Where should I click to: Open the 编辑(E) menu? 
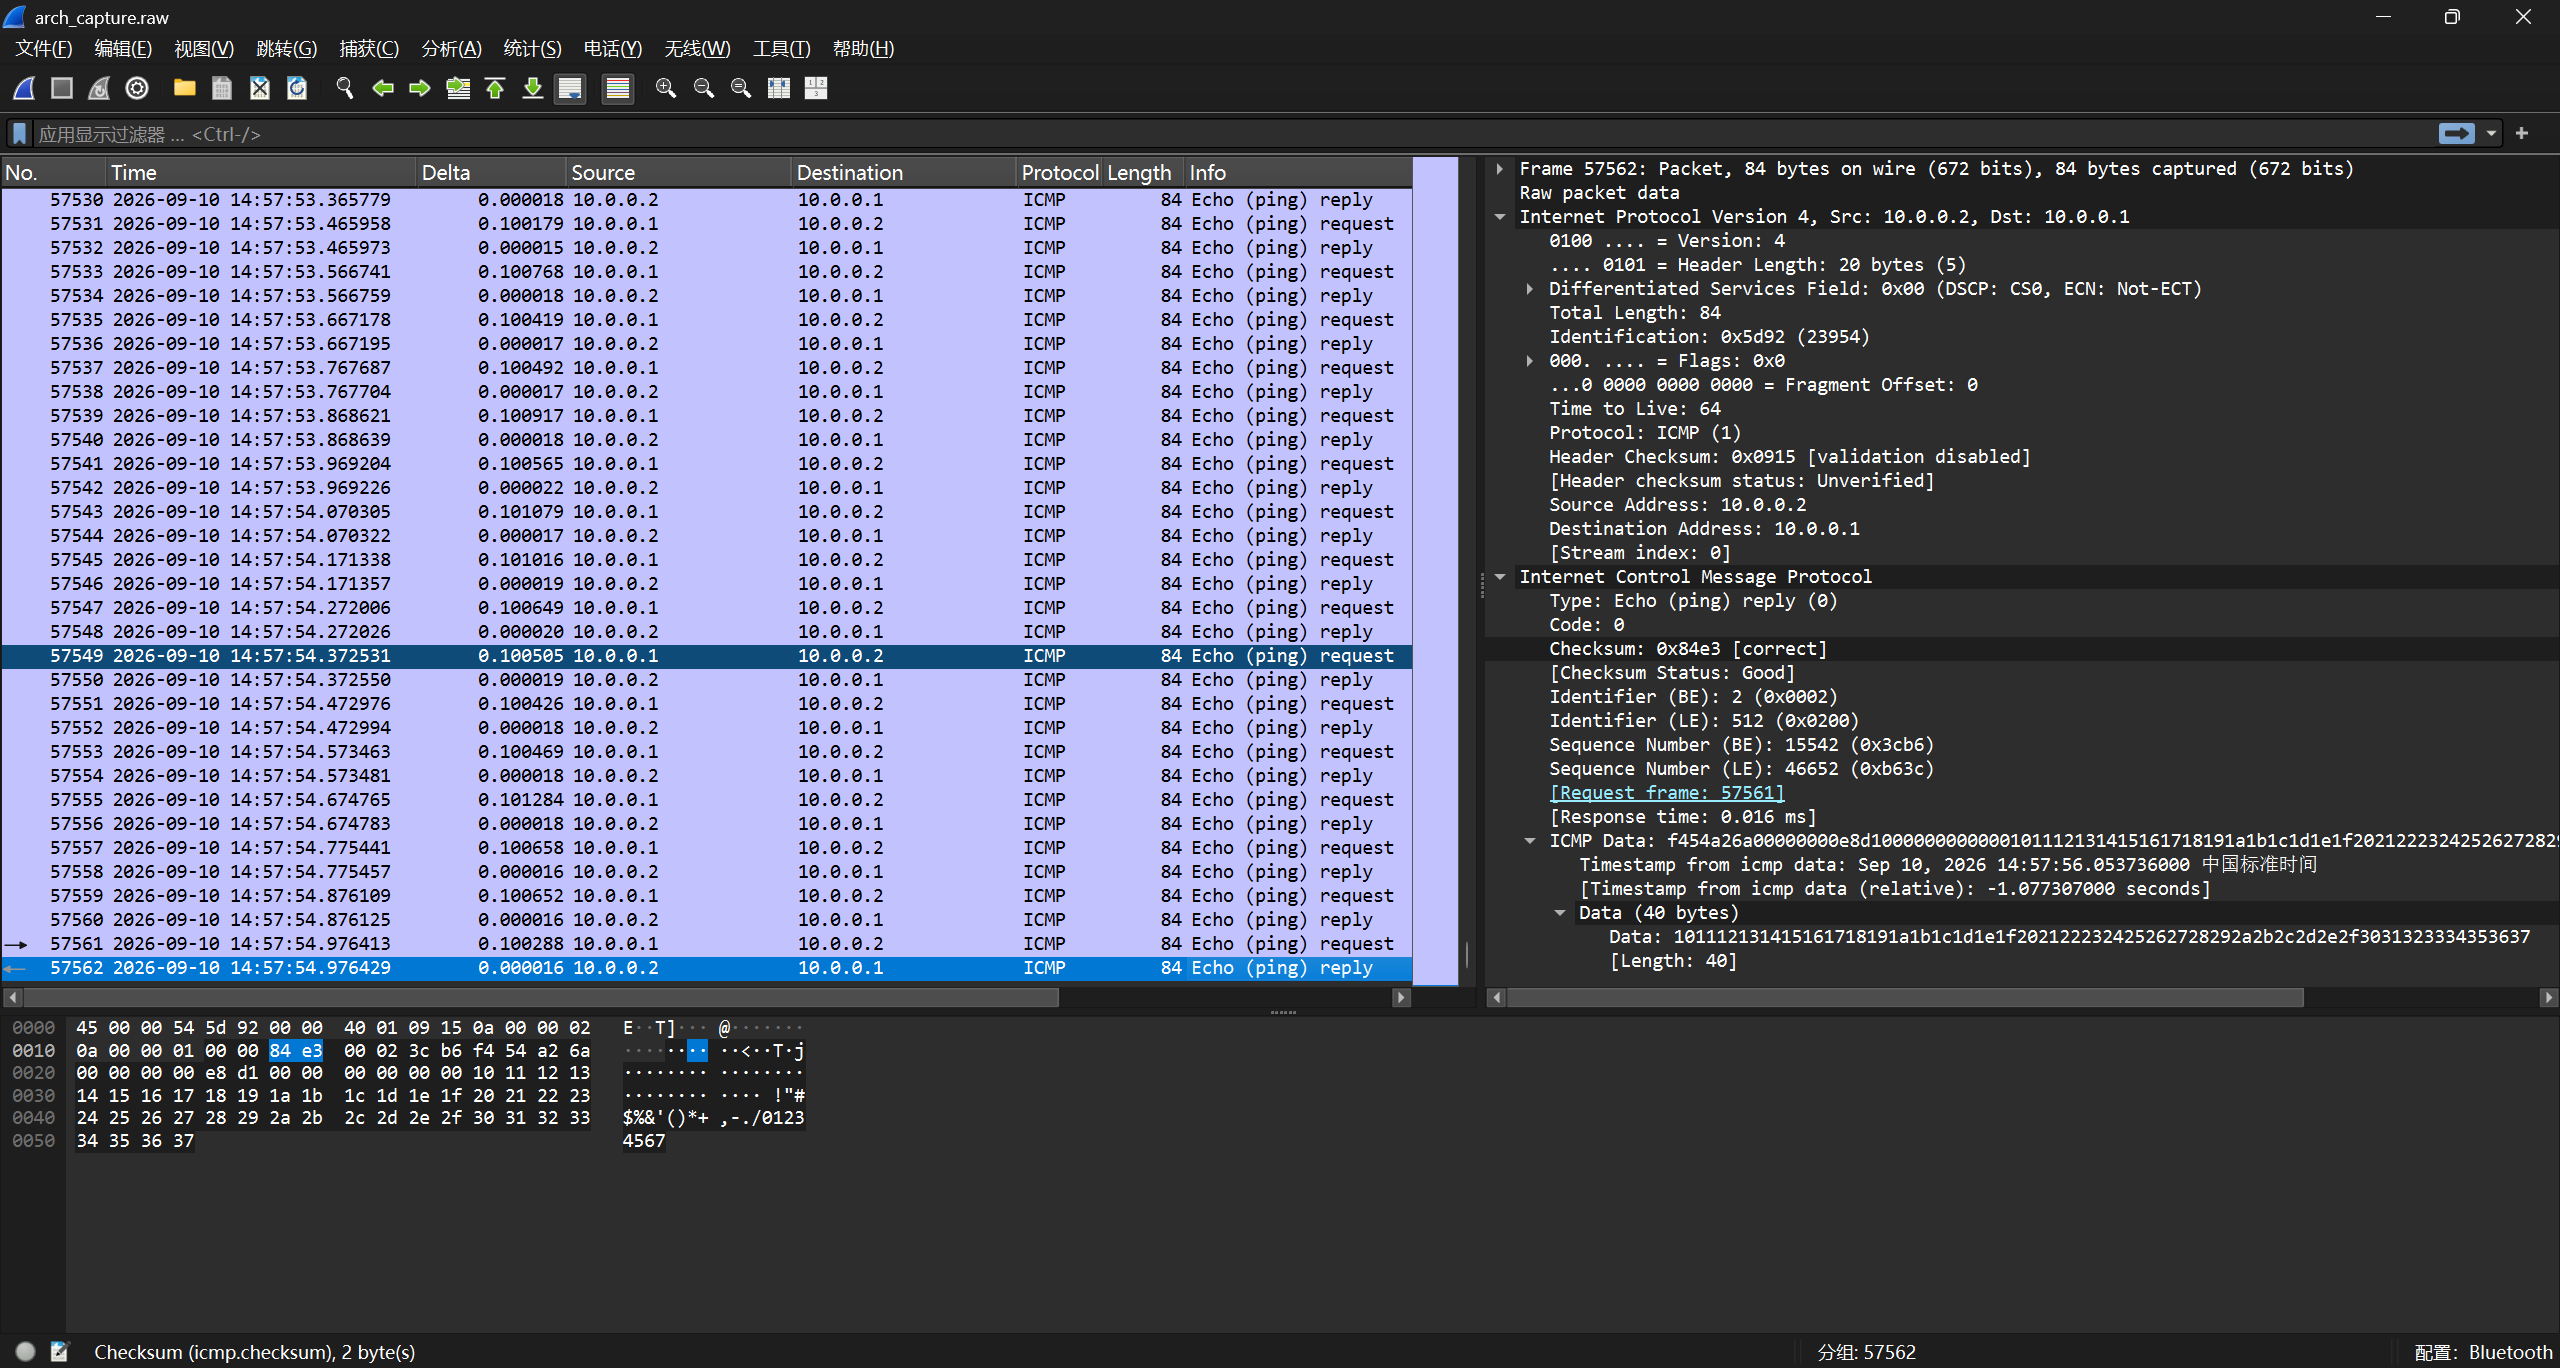(123, 48)
